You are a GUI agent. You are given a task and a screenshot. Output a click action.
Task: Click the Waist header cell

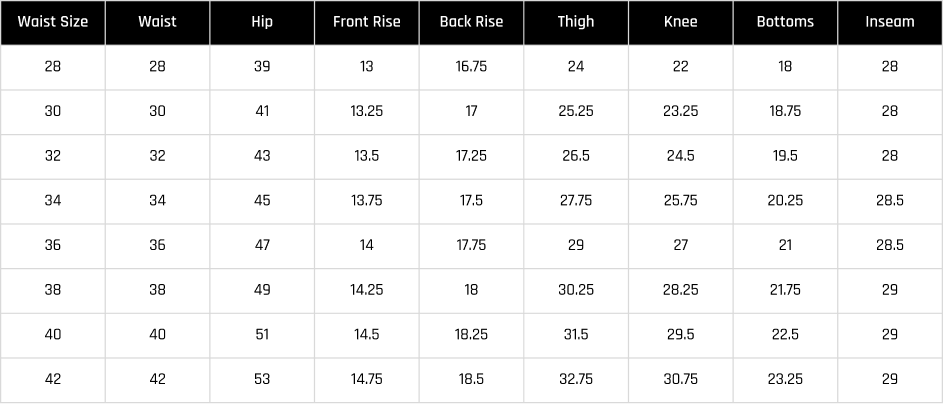[158, 22]
